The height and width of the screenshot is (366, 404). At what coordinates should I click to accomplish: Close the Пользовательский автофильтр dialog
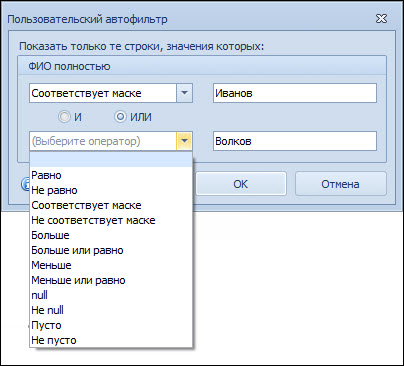pos(381,19)
